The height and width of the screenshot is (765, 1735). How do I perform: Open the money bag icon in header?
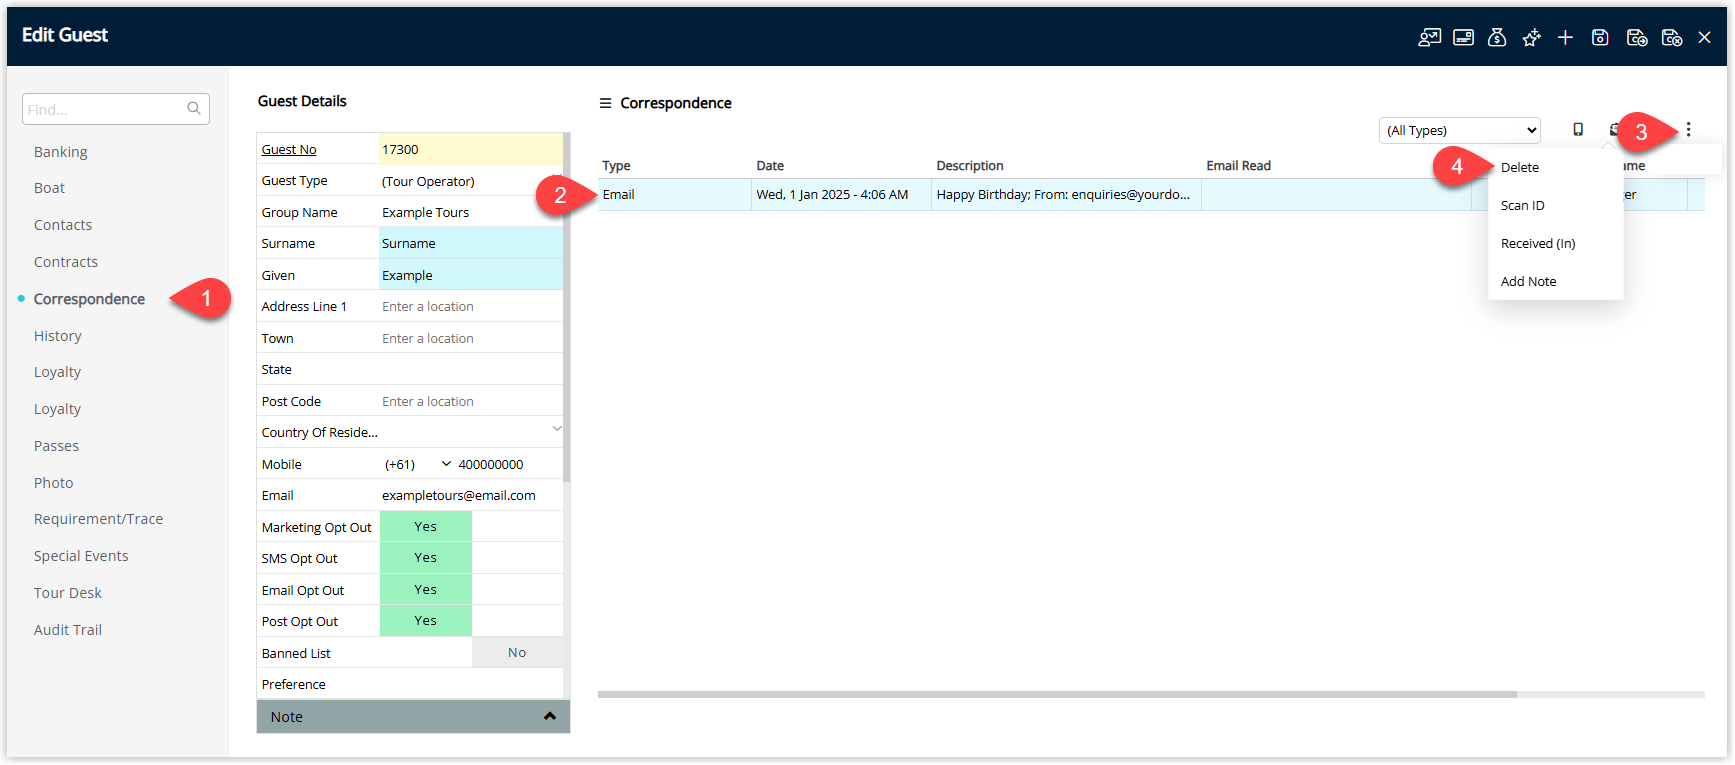point(1497,37)
